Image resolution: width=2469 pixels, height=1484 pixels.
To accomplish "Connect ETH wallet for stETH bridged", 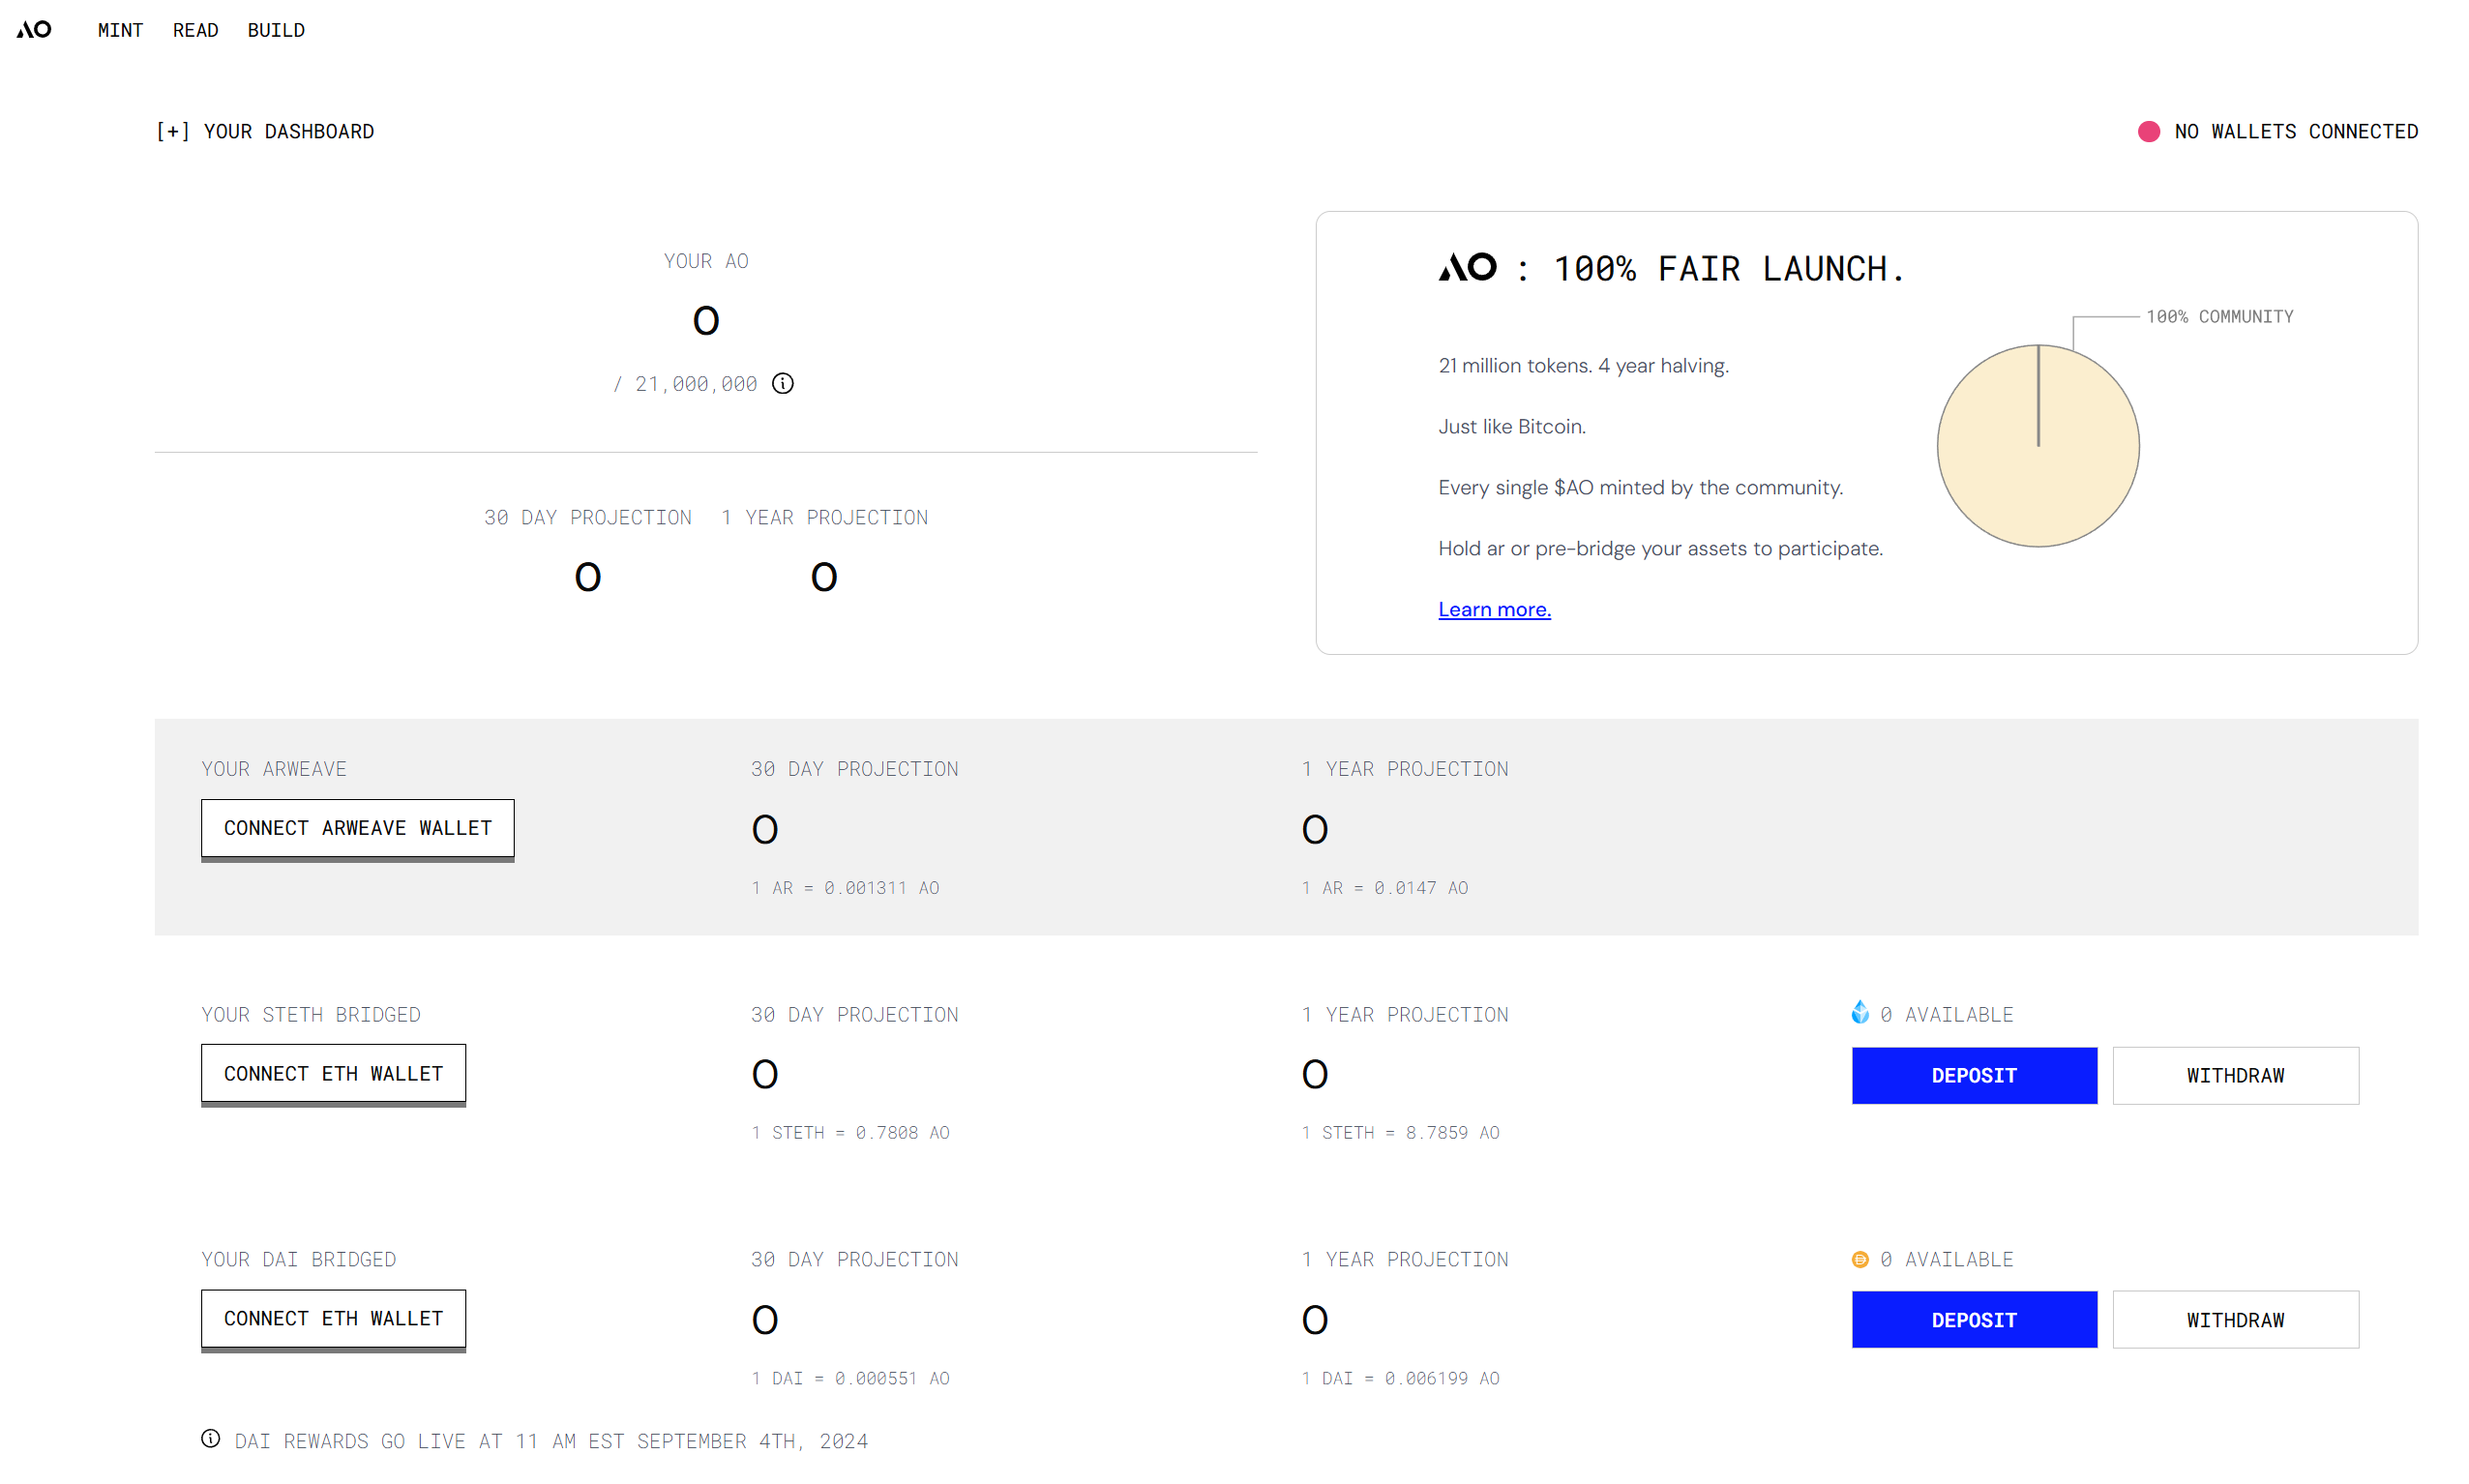I will 333,1073.
